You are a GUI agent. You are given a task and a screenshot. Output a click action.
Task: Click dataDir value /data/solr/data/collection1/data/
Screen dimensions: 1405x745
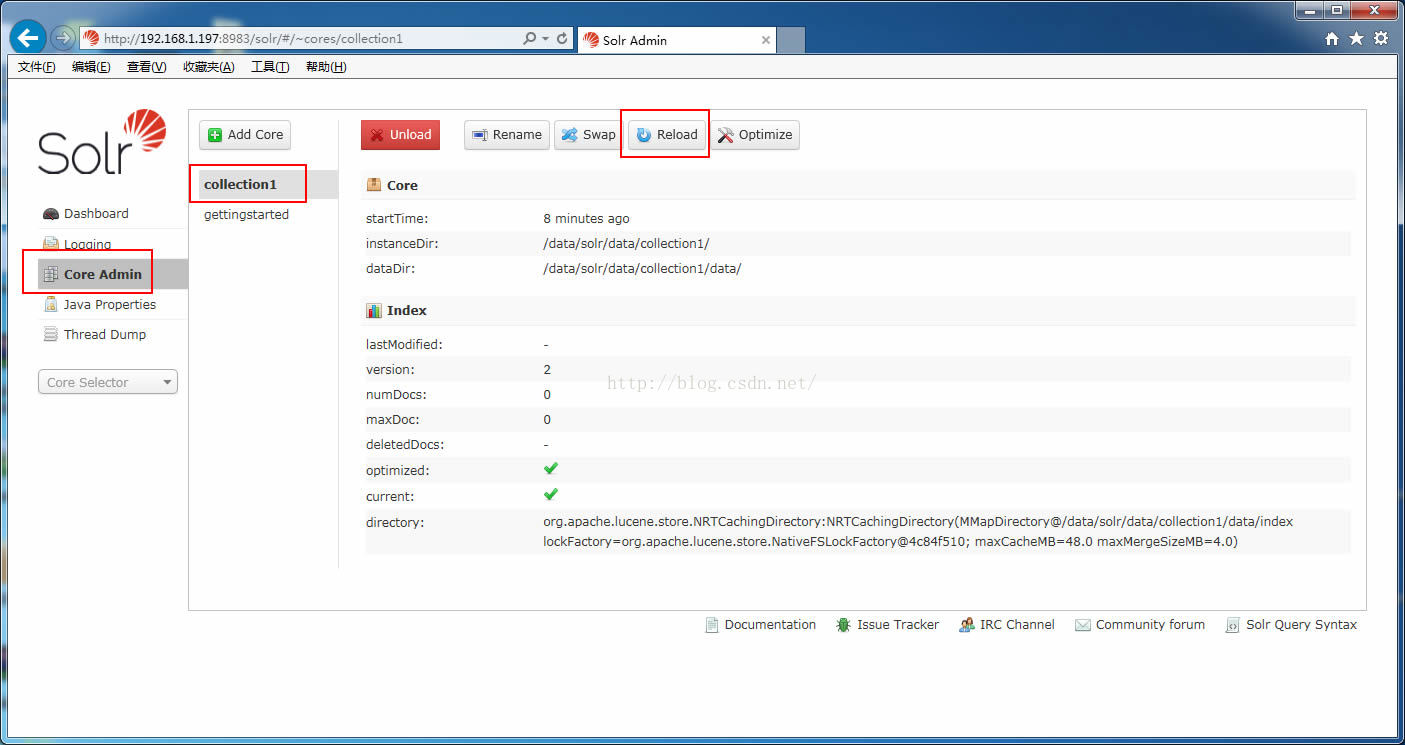642,268
